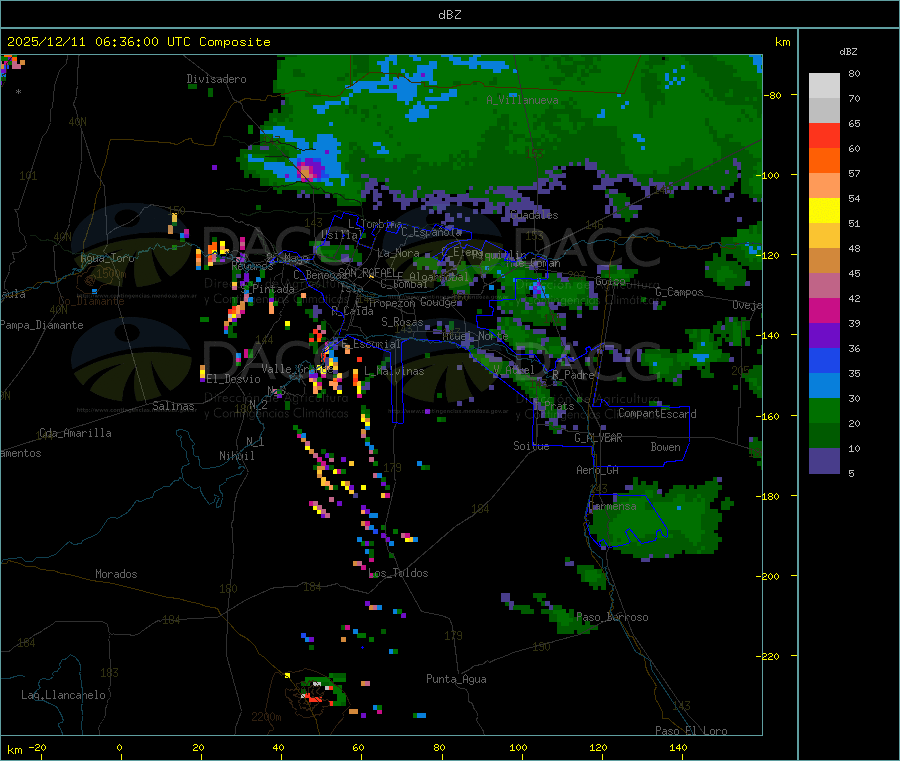Click the yellow 51 dBZ legend swatch
Image resolution: width=900 pixels, height=761 pixels.
tap(824, 211)
